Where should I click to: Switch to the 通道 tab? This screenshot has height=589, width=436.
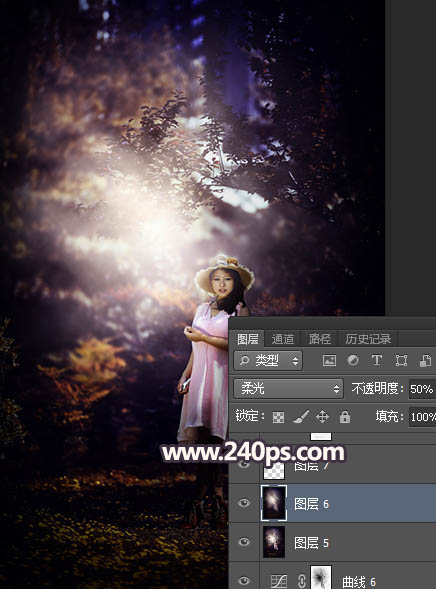coord(283,339)
